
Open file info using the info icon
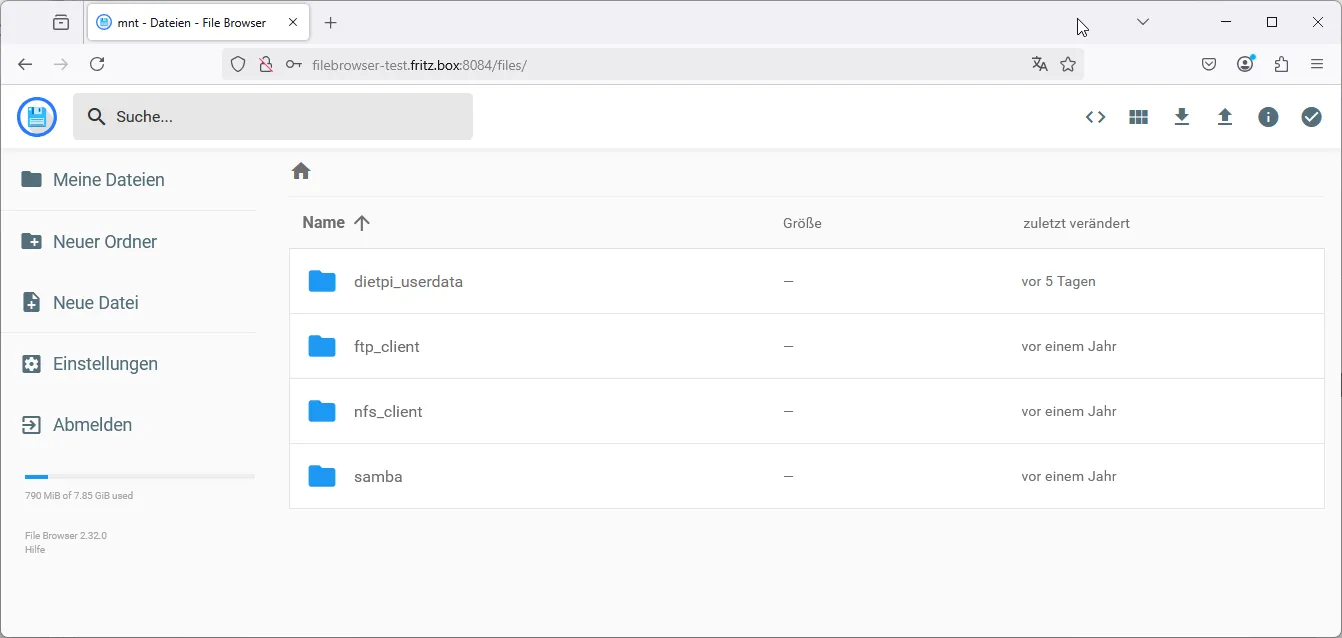point(1268,117)
